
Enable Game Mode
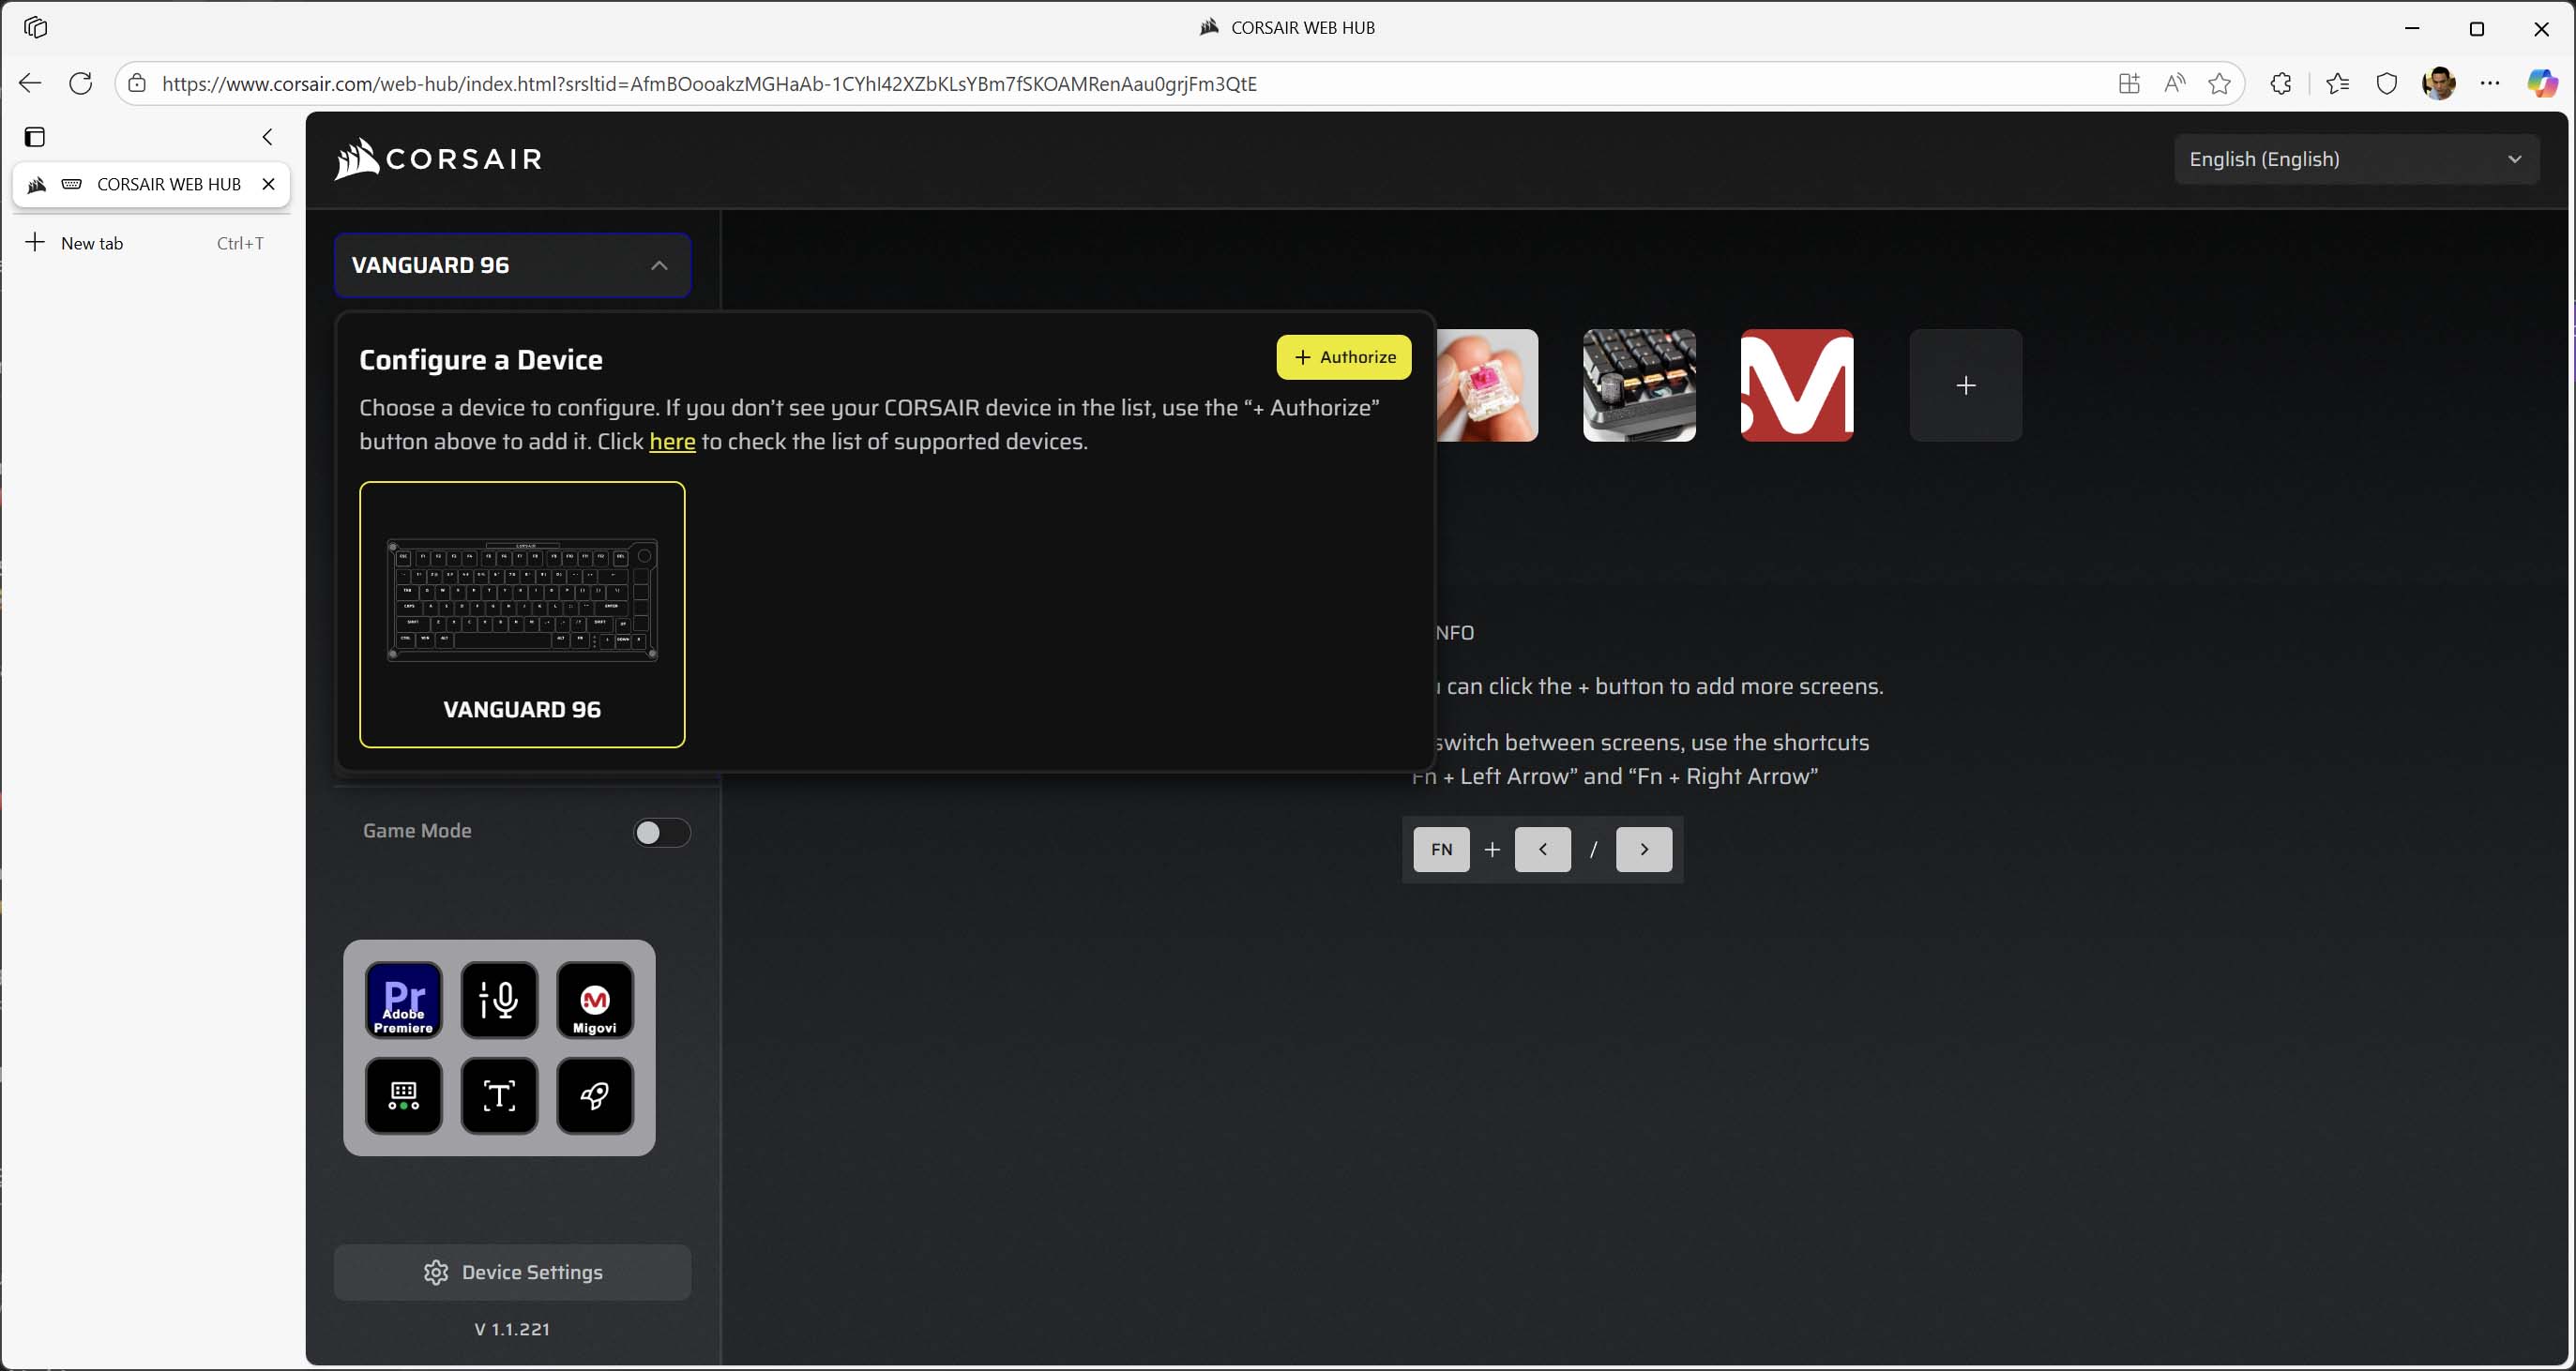tap(661, 831)
